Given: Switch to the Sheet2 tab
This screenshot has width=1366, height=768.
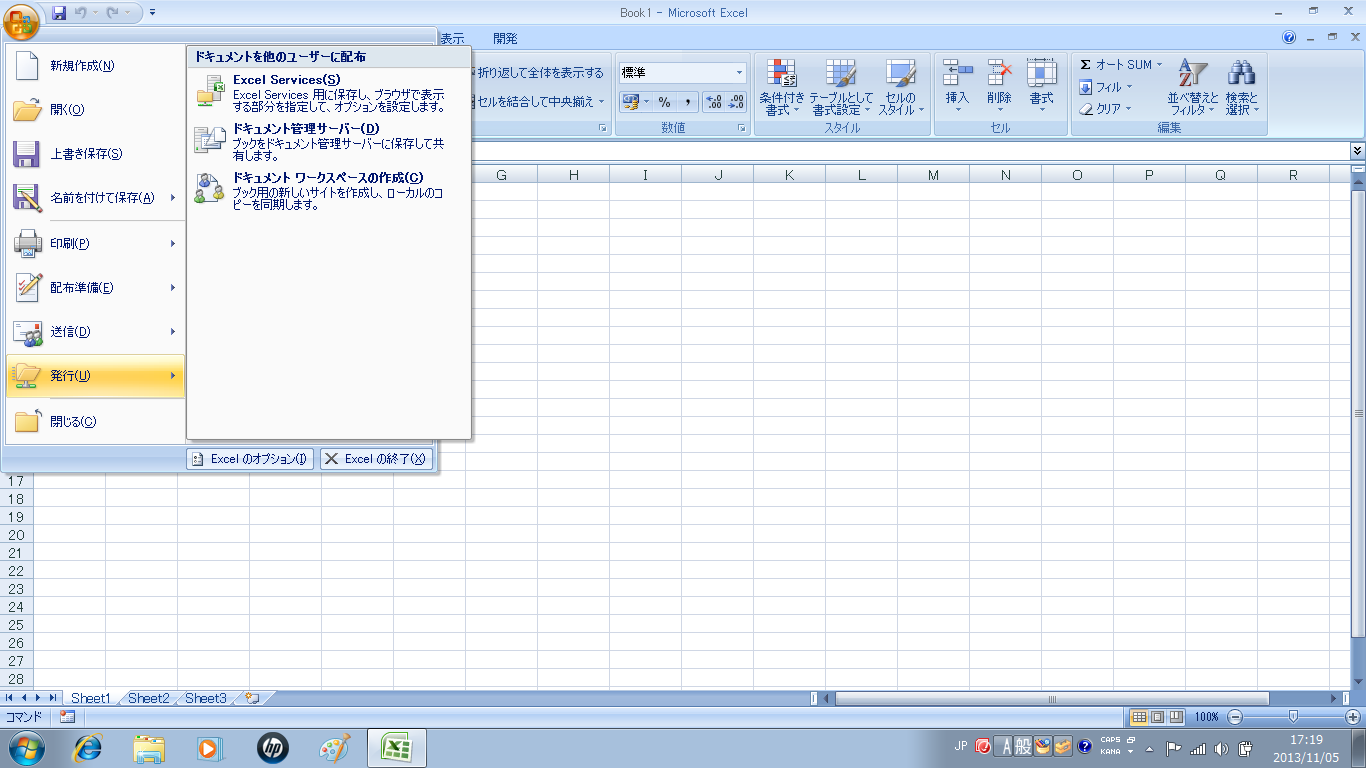Looking at the screenshot, I should (148, 698).
